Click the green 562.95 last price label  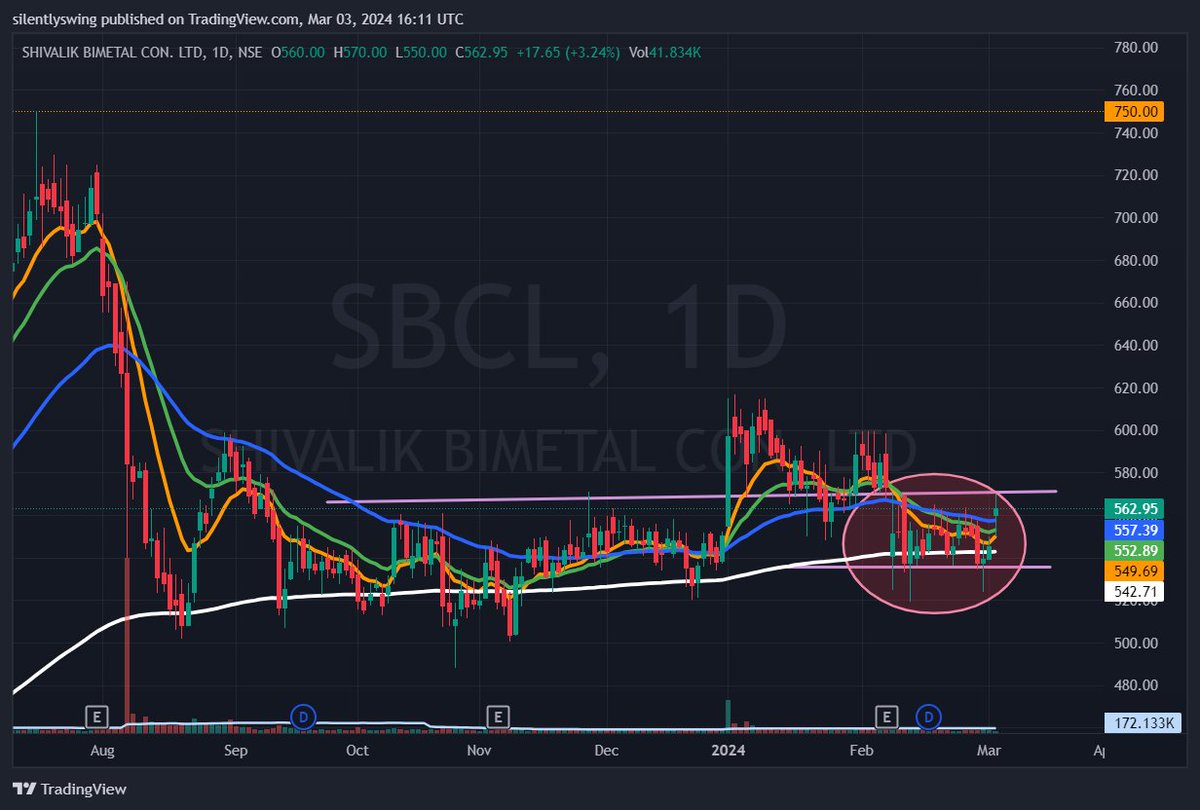tap(1136, 508)
